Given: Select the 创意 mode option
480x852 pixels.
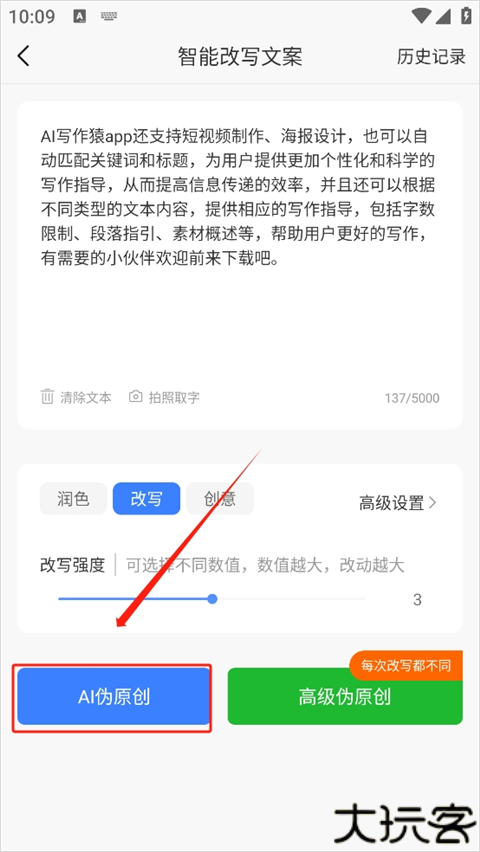Looking at the screenshot, I should pyautogui.click(x=220, y=499).
